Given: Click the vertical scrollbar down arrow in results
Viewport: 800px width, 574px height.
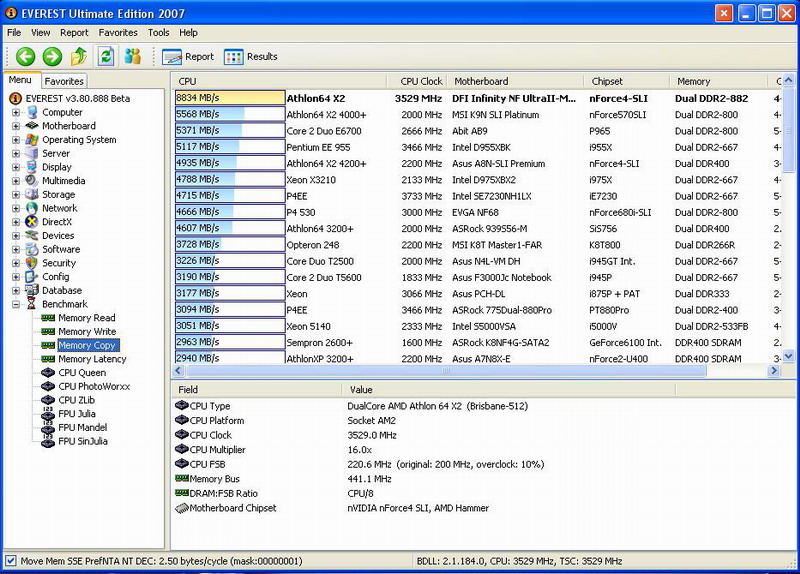Looking at the screenshot, I should point(788,356).
